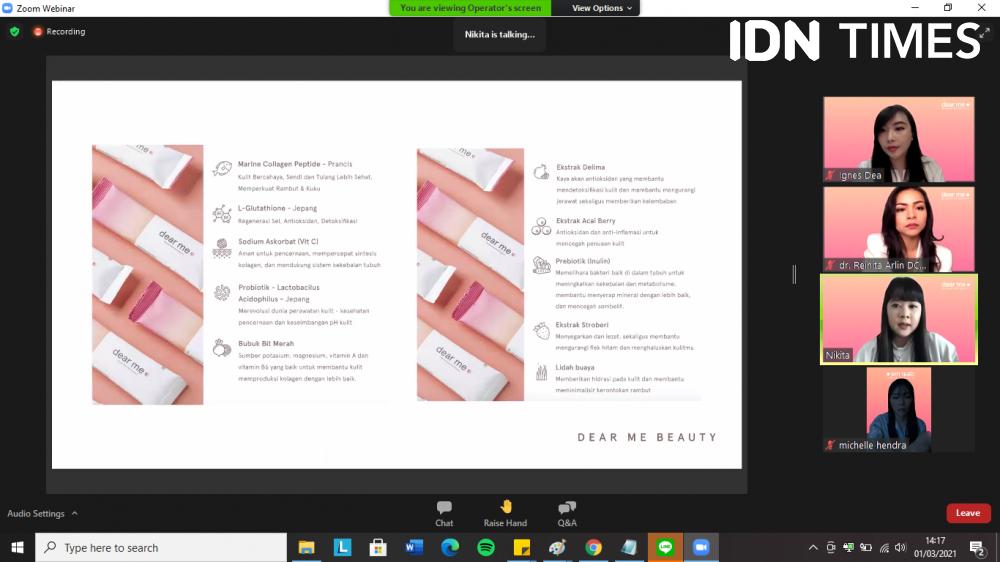Screen dimensions: 1000x562
Task: Select Nikita's highlighted video thumbnail
Action: pyautogui.click(x=899, y=319)
